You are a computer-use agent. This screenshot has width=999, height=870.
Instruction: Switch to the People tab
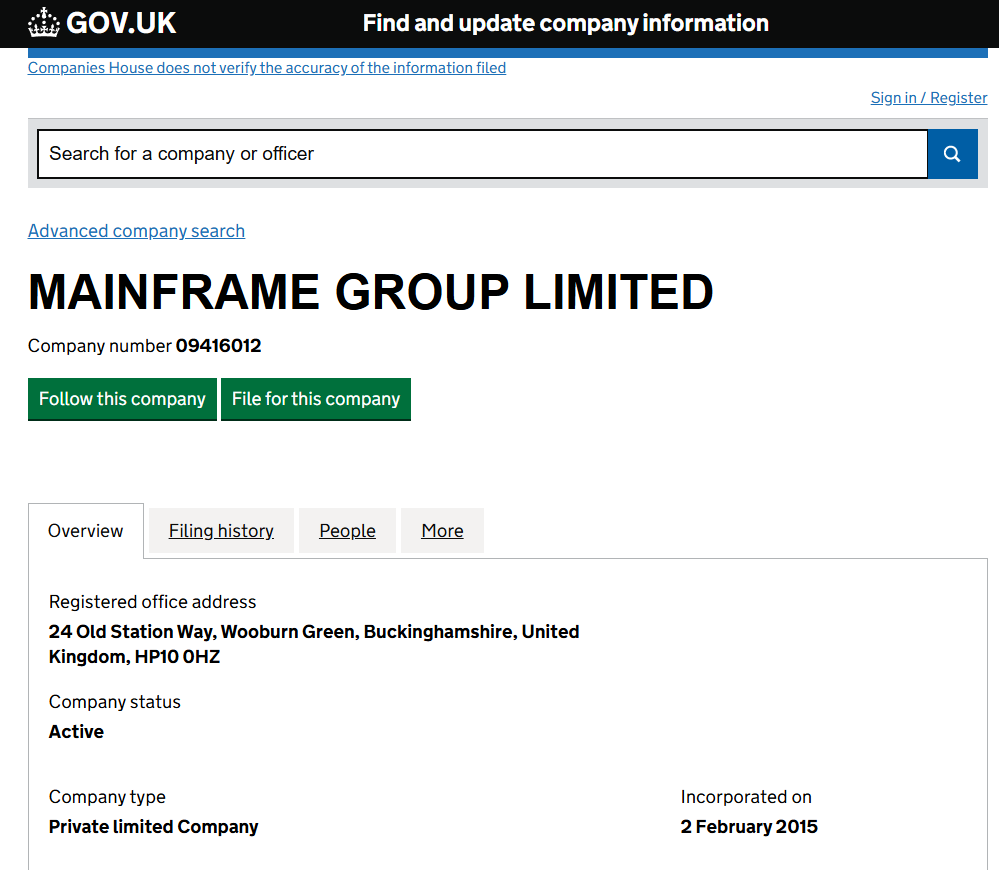347,531
